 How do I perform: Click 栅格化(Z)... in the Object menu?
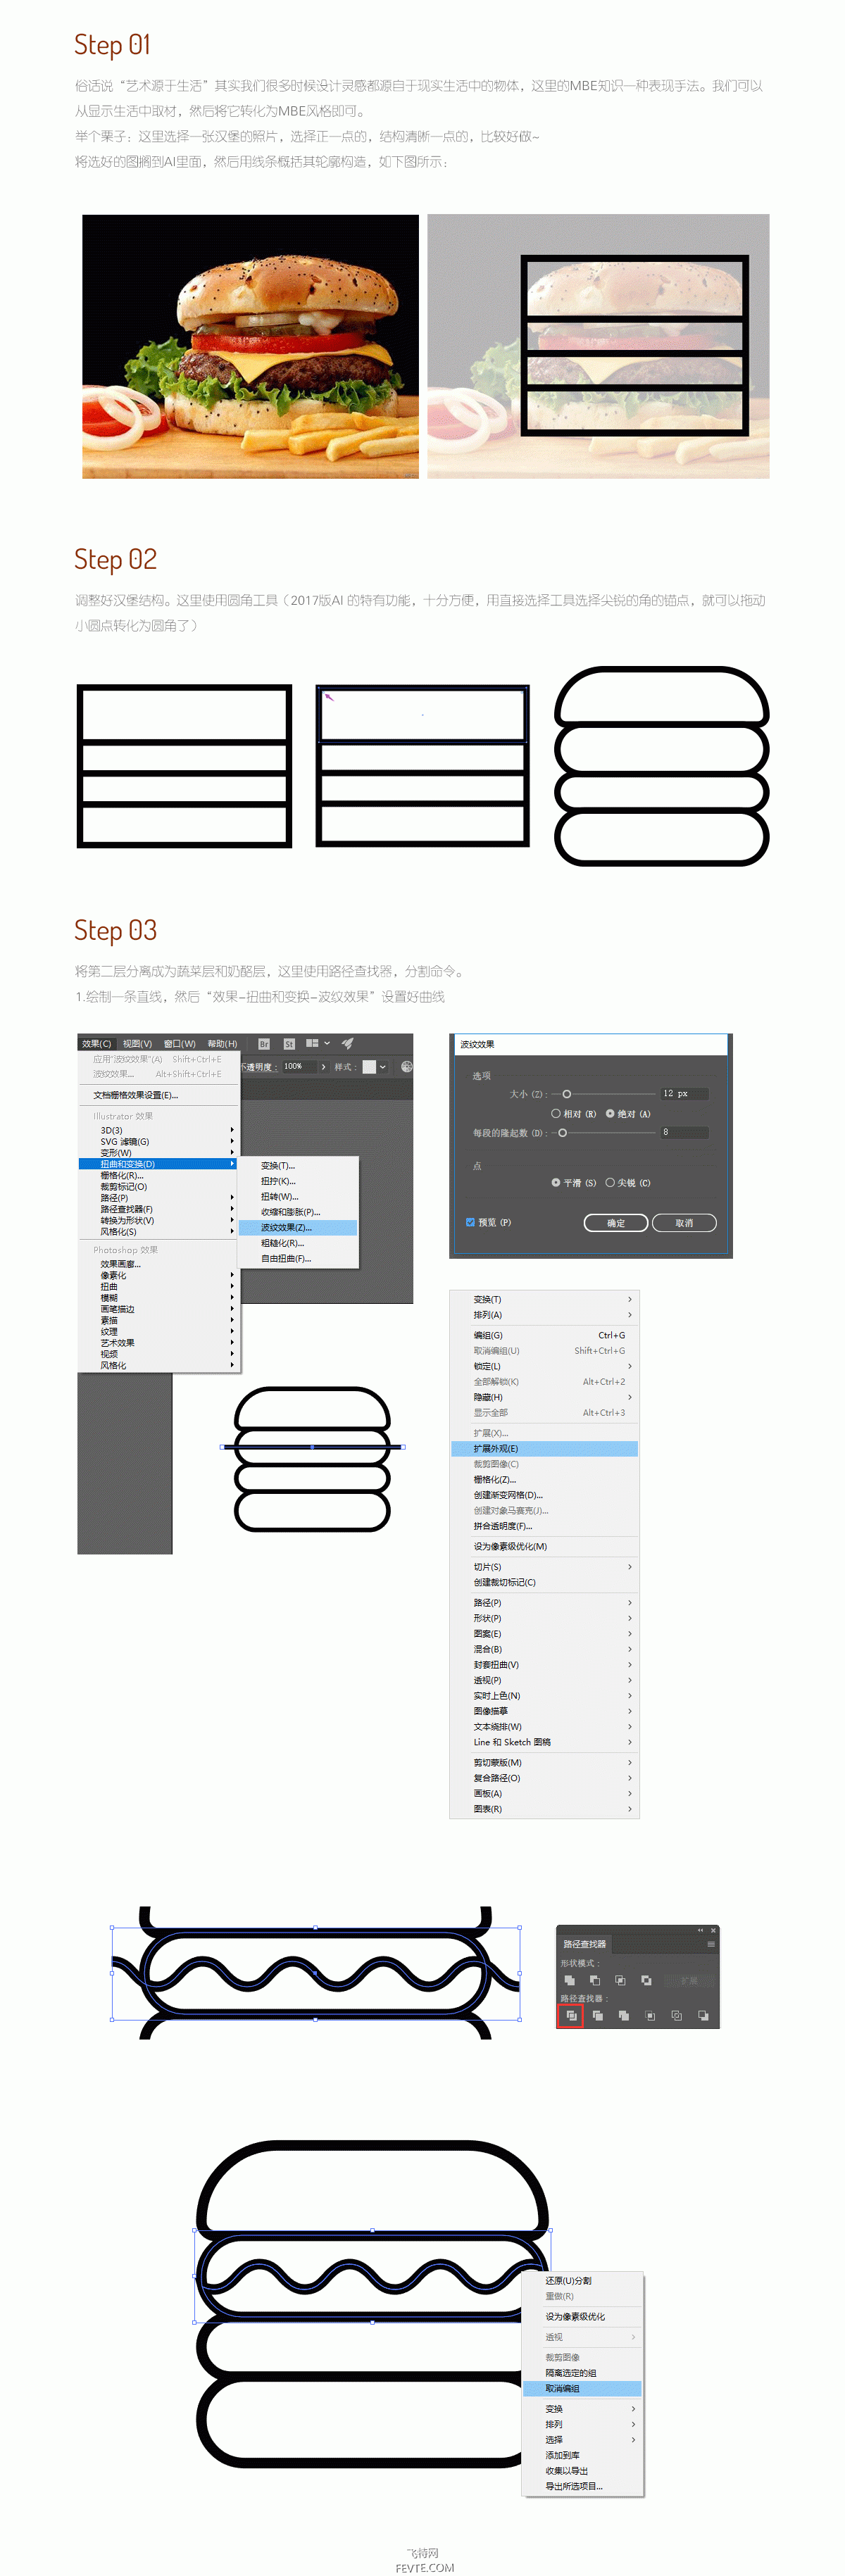[x=544, y=1479]
